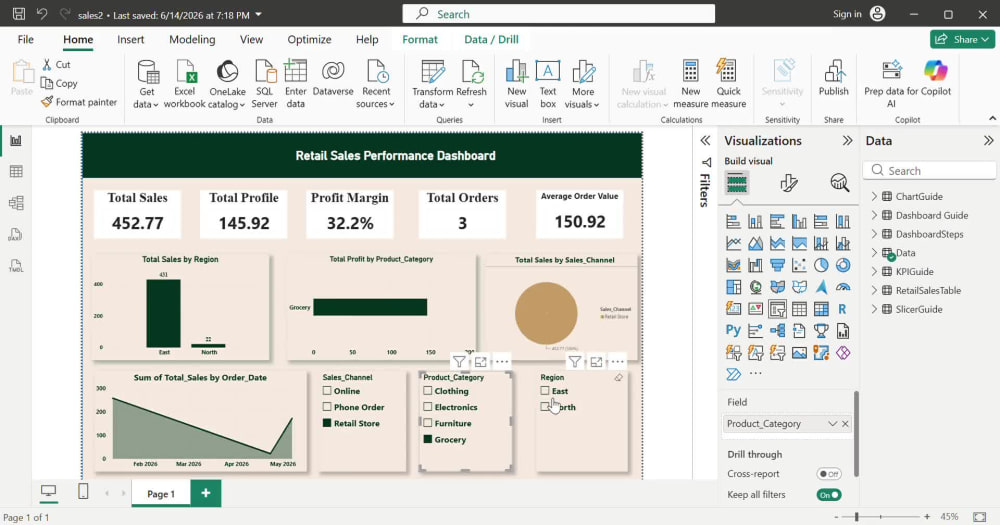Clear selections eraser on Region slicer
This screenshot has width=1000, height=525.
(618, 378)
